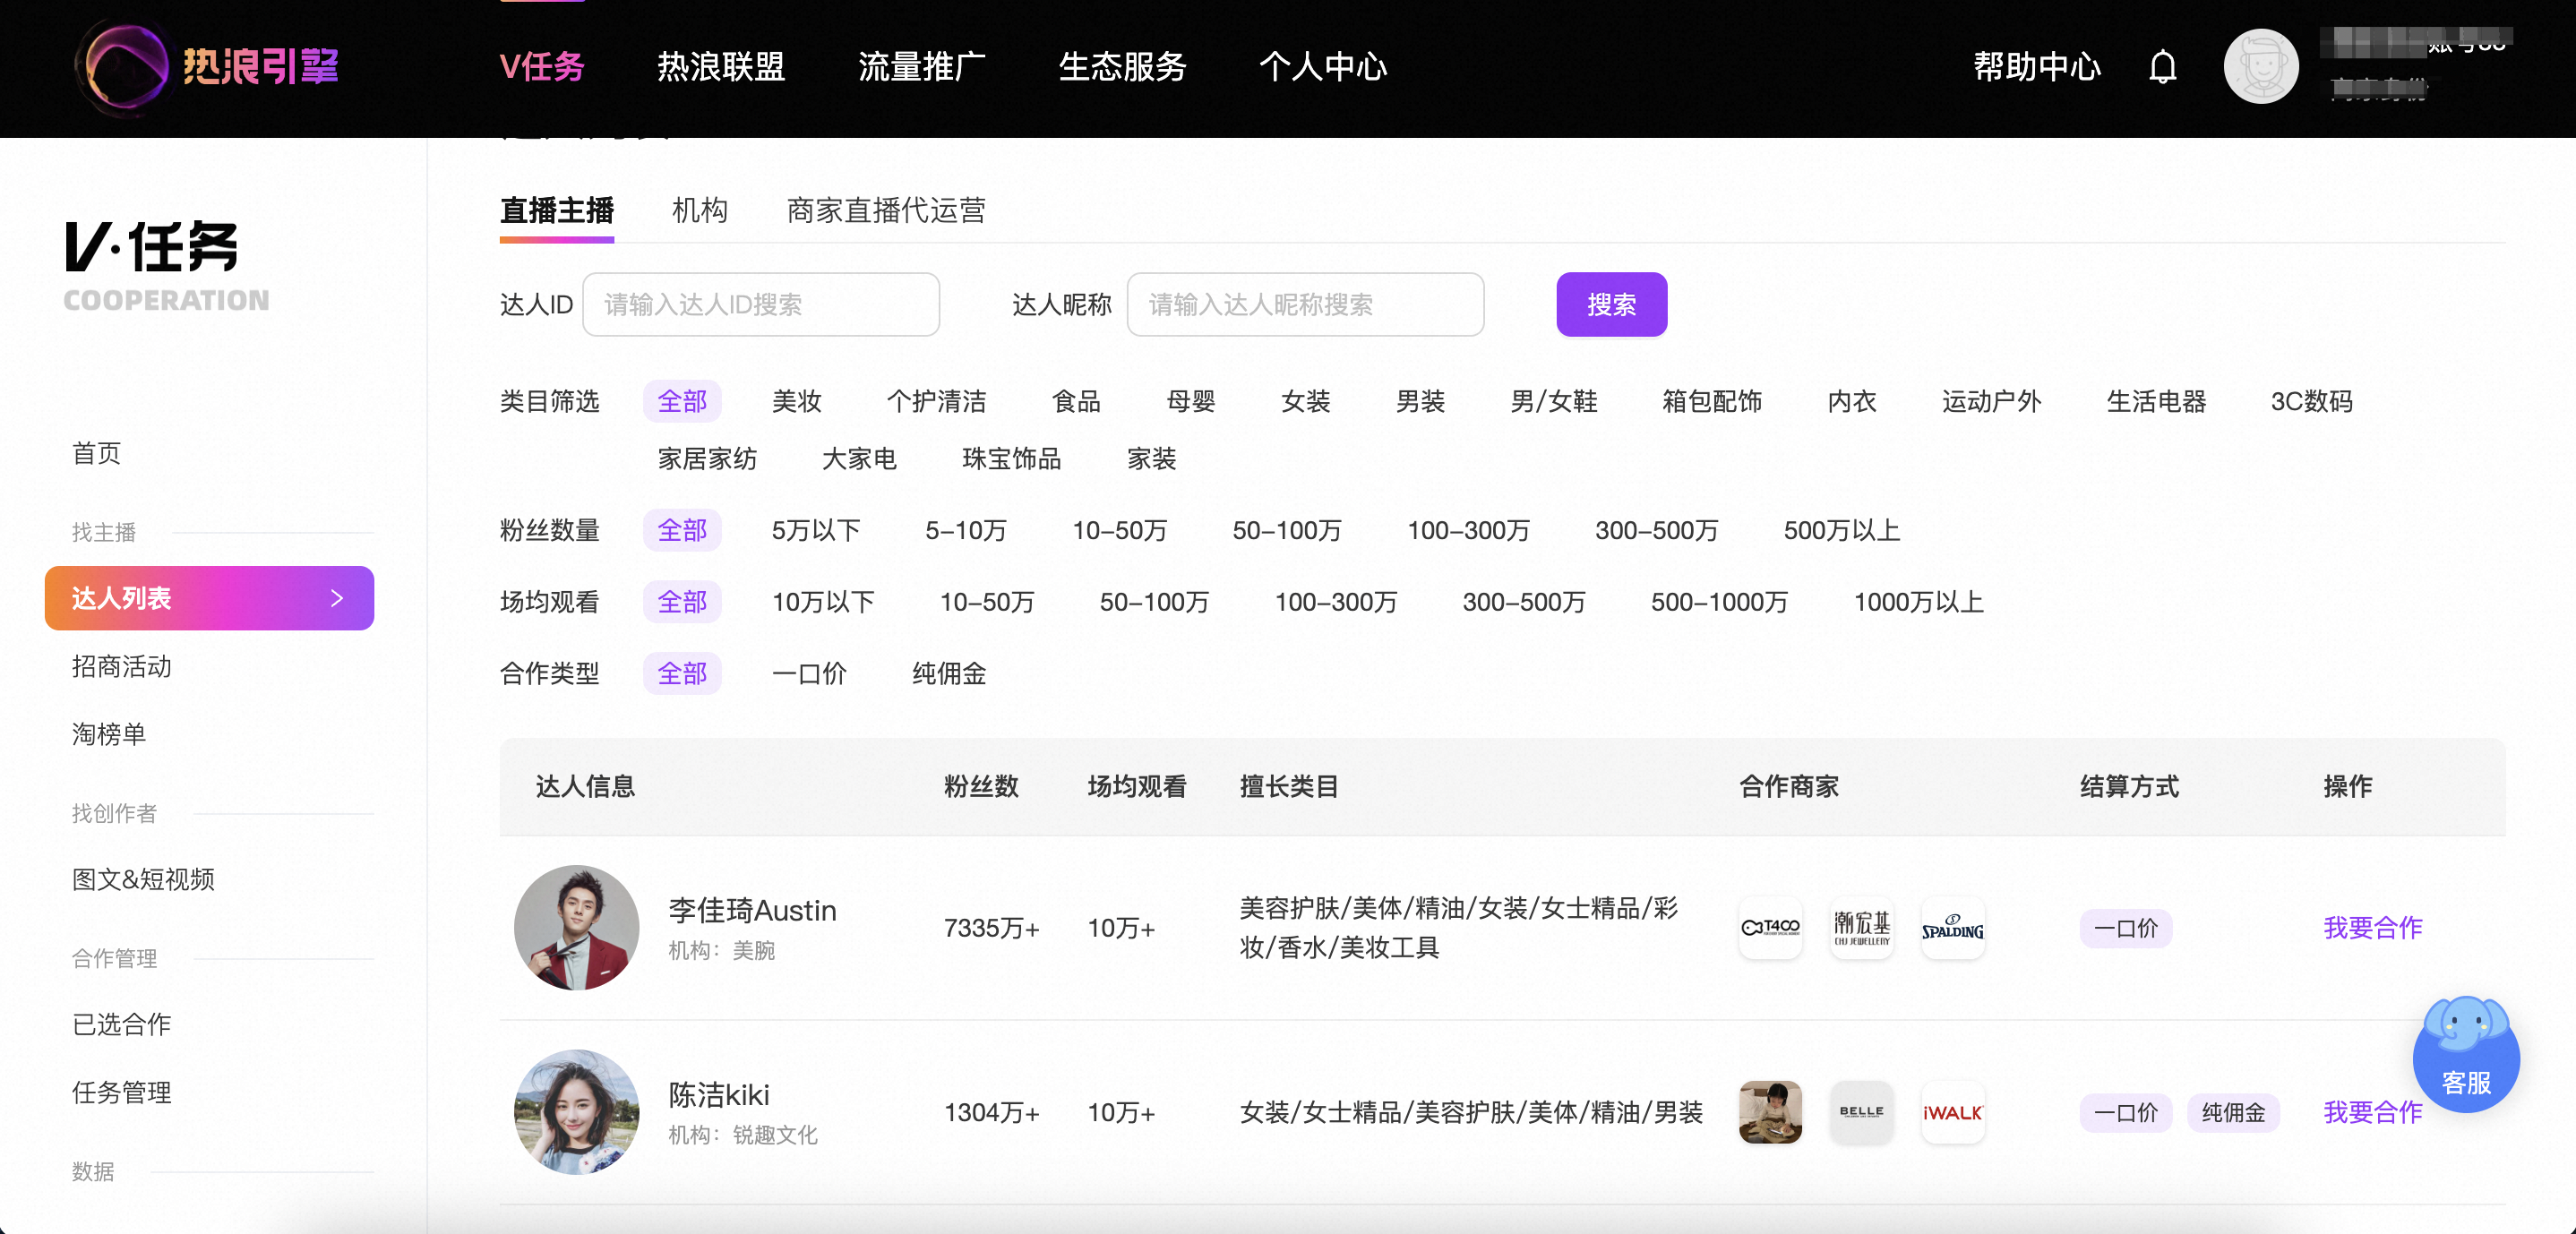Filter category by 运动户外
Viewport: 2576px width, 1234px height.
[x=1991, y=401]
